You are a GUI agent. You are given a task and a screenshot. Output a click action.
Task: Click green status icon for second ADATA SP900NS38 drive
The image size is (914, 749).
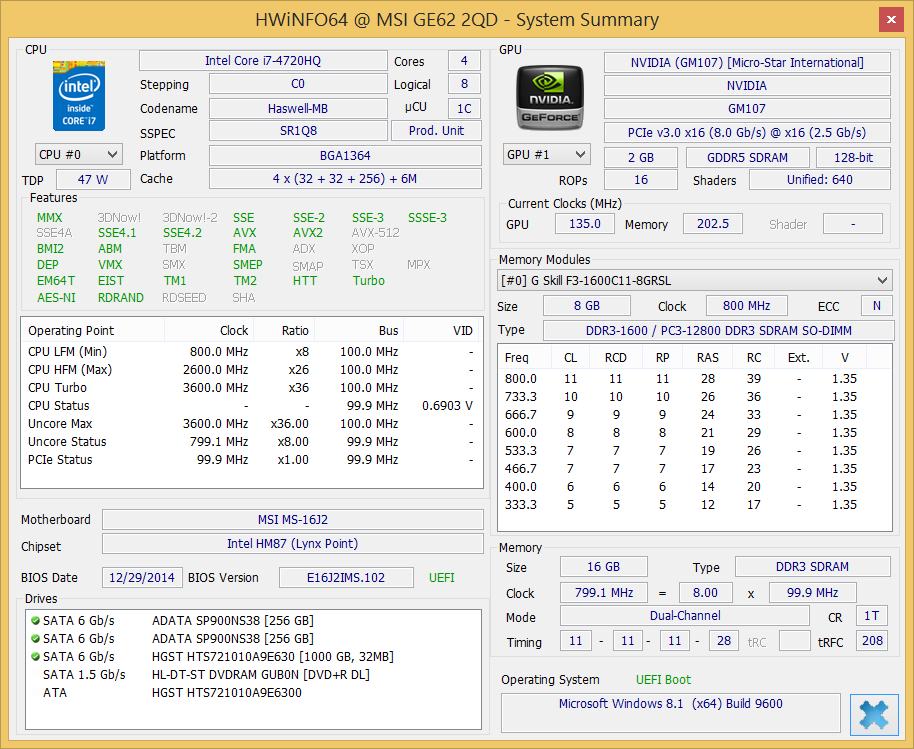[36, 639]
